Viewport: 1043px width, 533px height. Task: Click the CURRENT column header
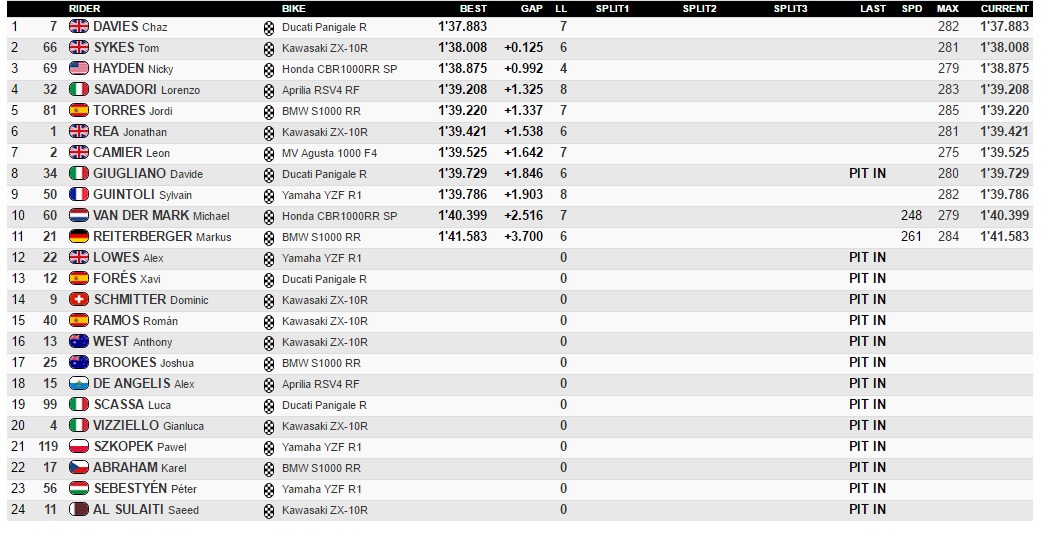coord(1004,8)
